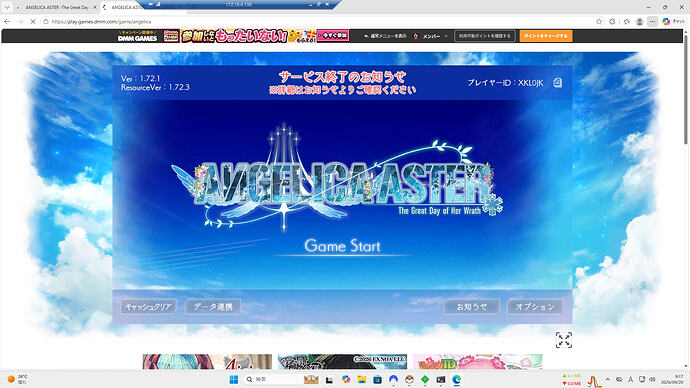This screenshot has height=388, width=690.
Task: Open the green diamond app in taskbar
Action: tap(425, 379)
